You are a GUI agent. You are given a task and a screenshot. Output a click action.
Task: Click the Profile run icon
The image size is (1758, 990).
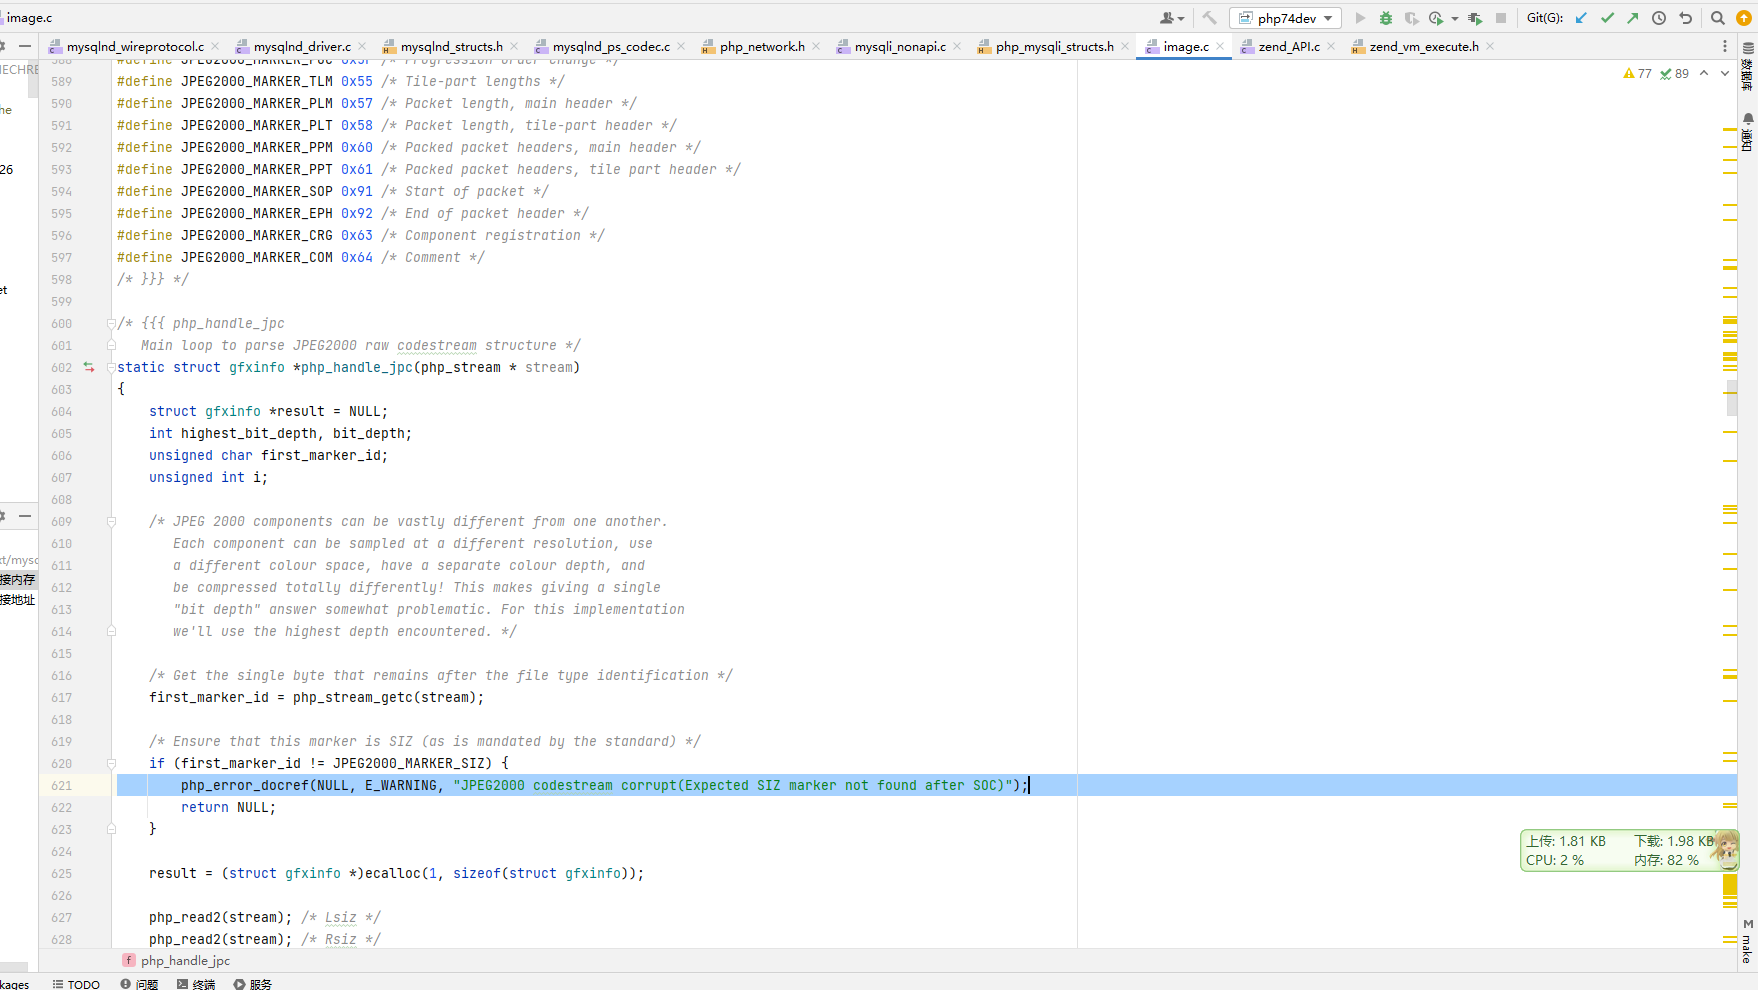[x=1436, y=18]
